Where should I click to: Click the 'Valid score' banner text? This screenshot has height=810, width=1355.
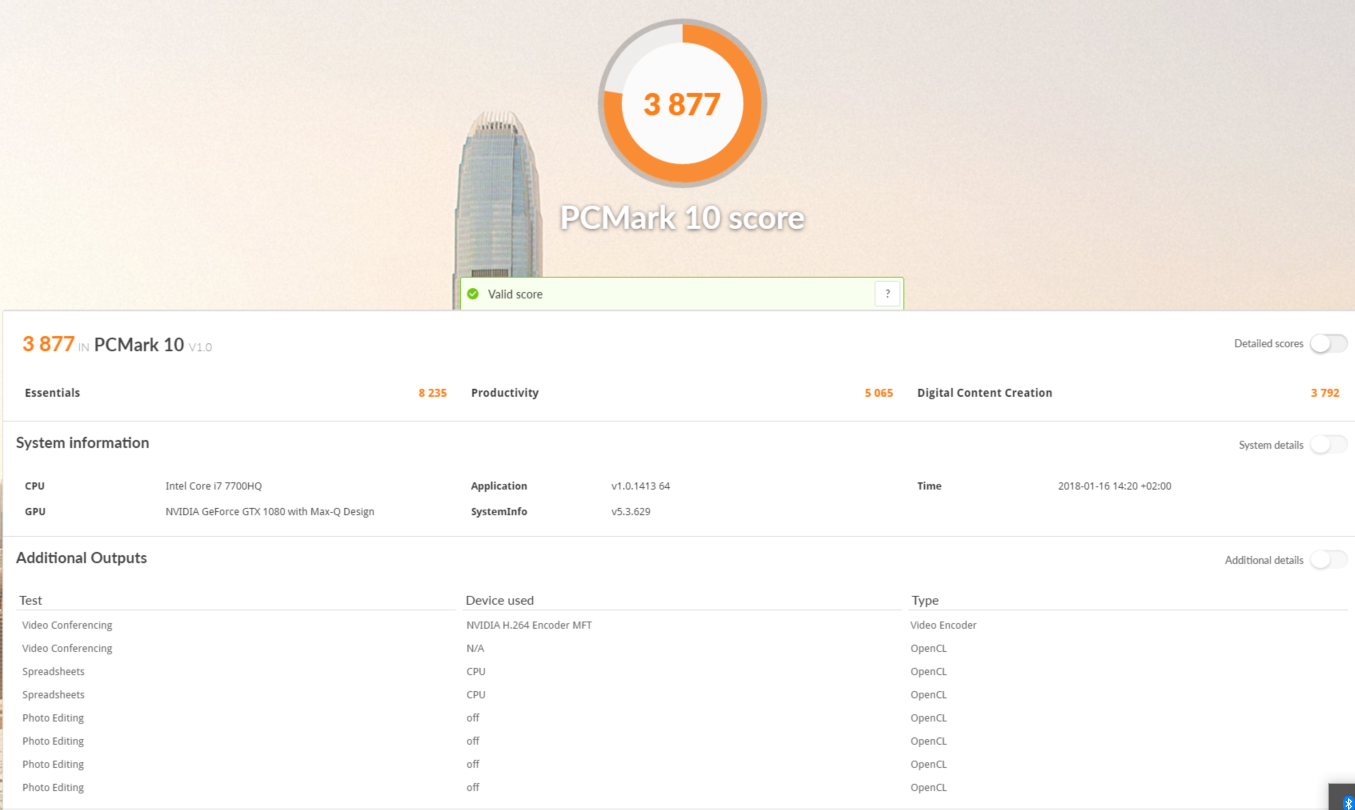click(515, 295)
